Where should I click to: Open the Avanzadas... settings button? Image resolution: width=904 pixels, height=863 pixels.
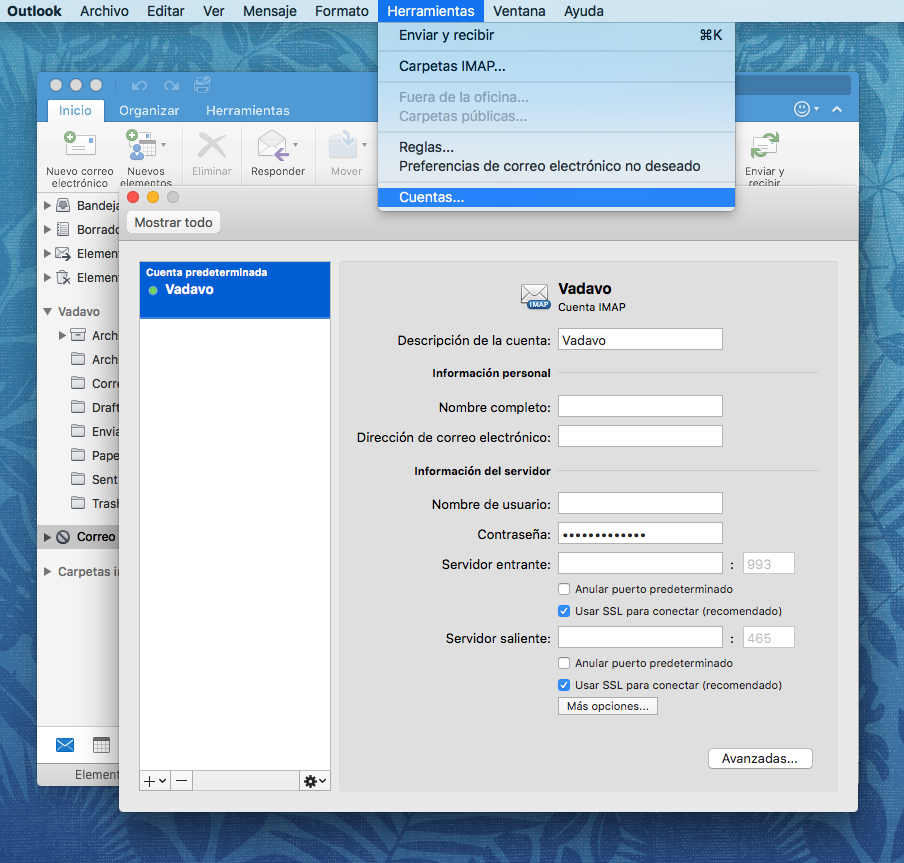click(760, 759)
